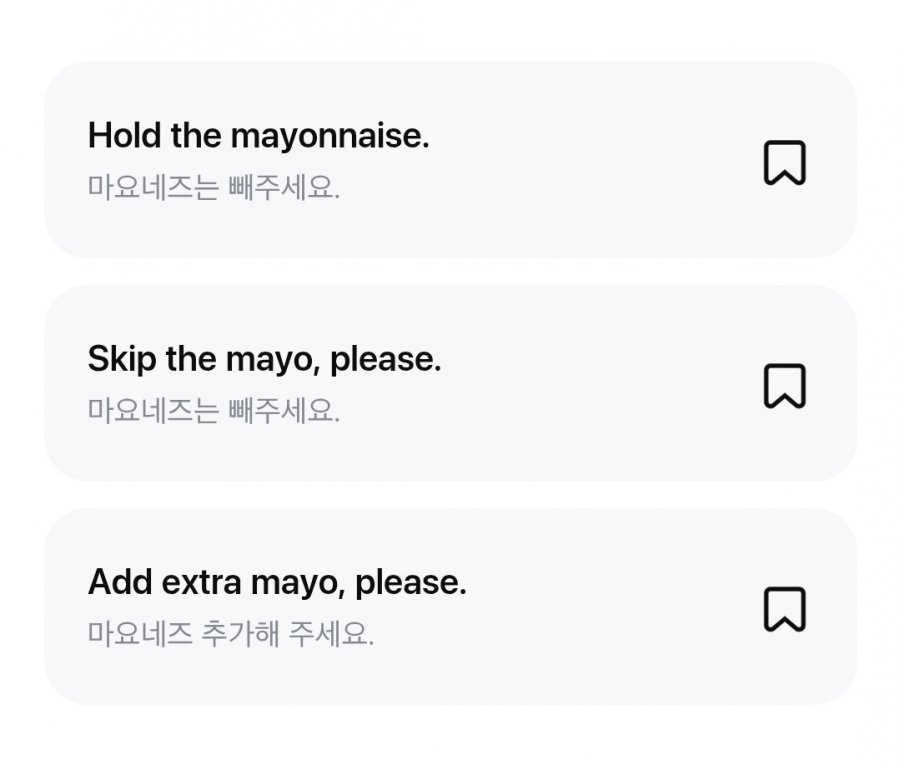Select the "Skip the mayo, please." sentence

[265, 360]
